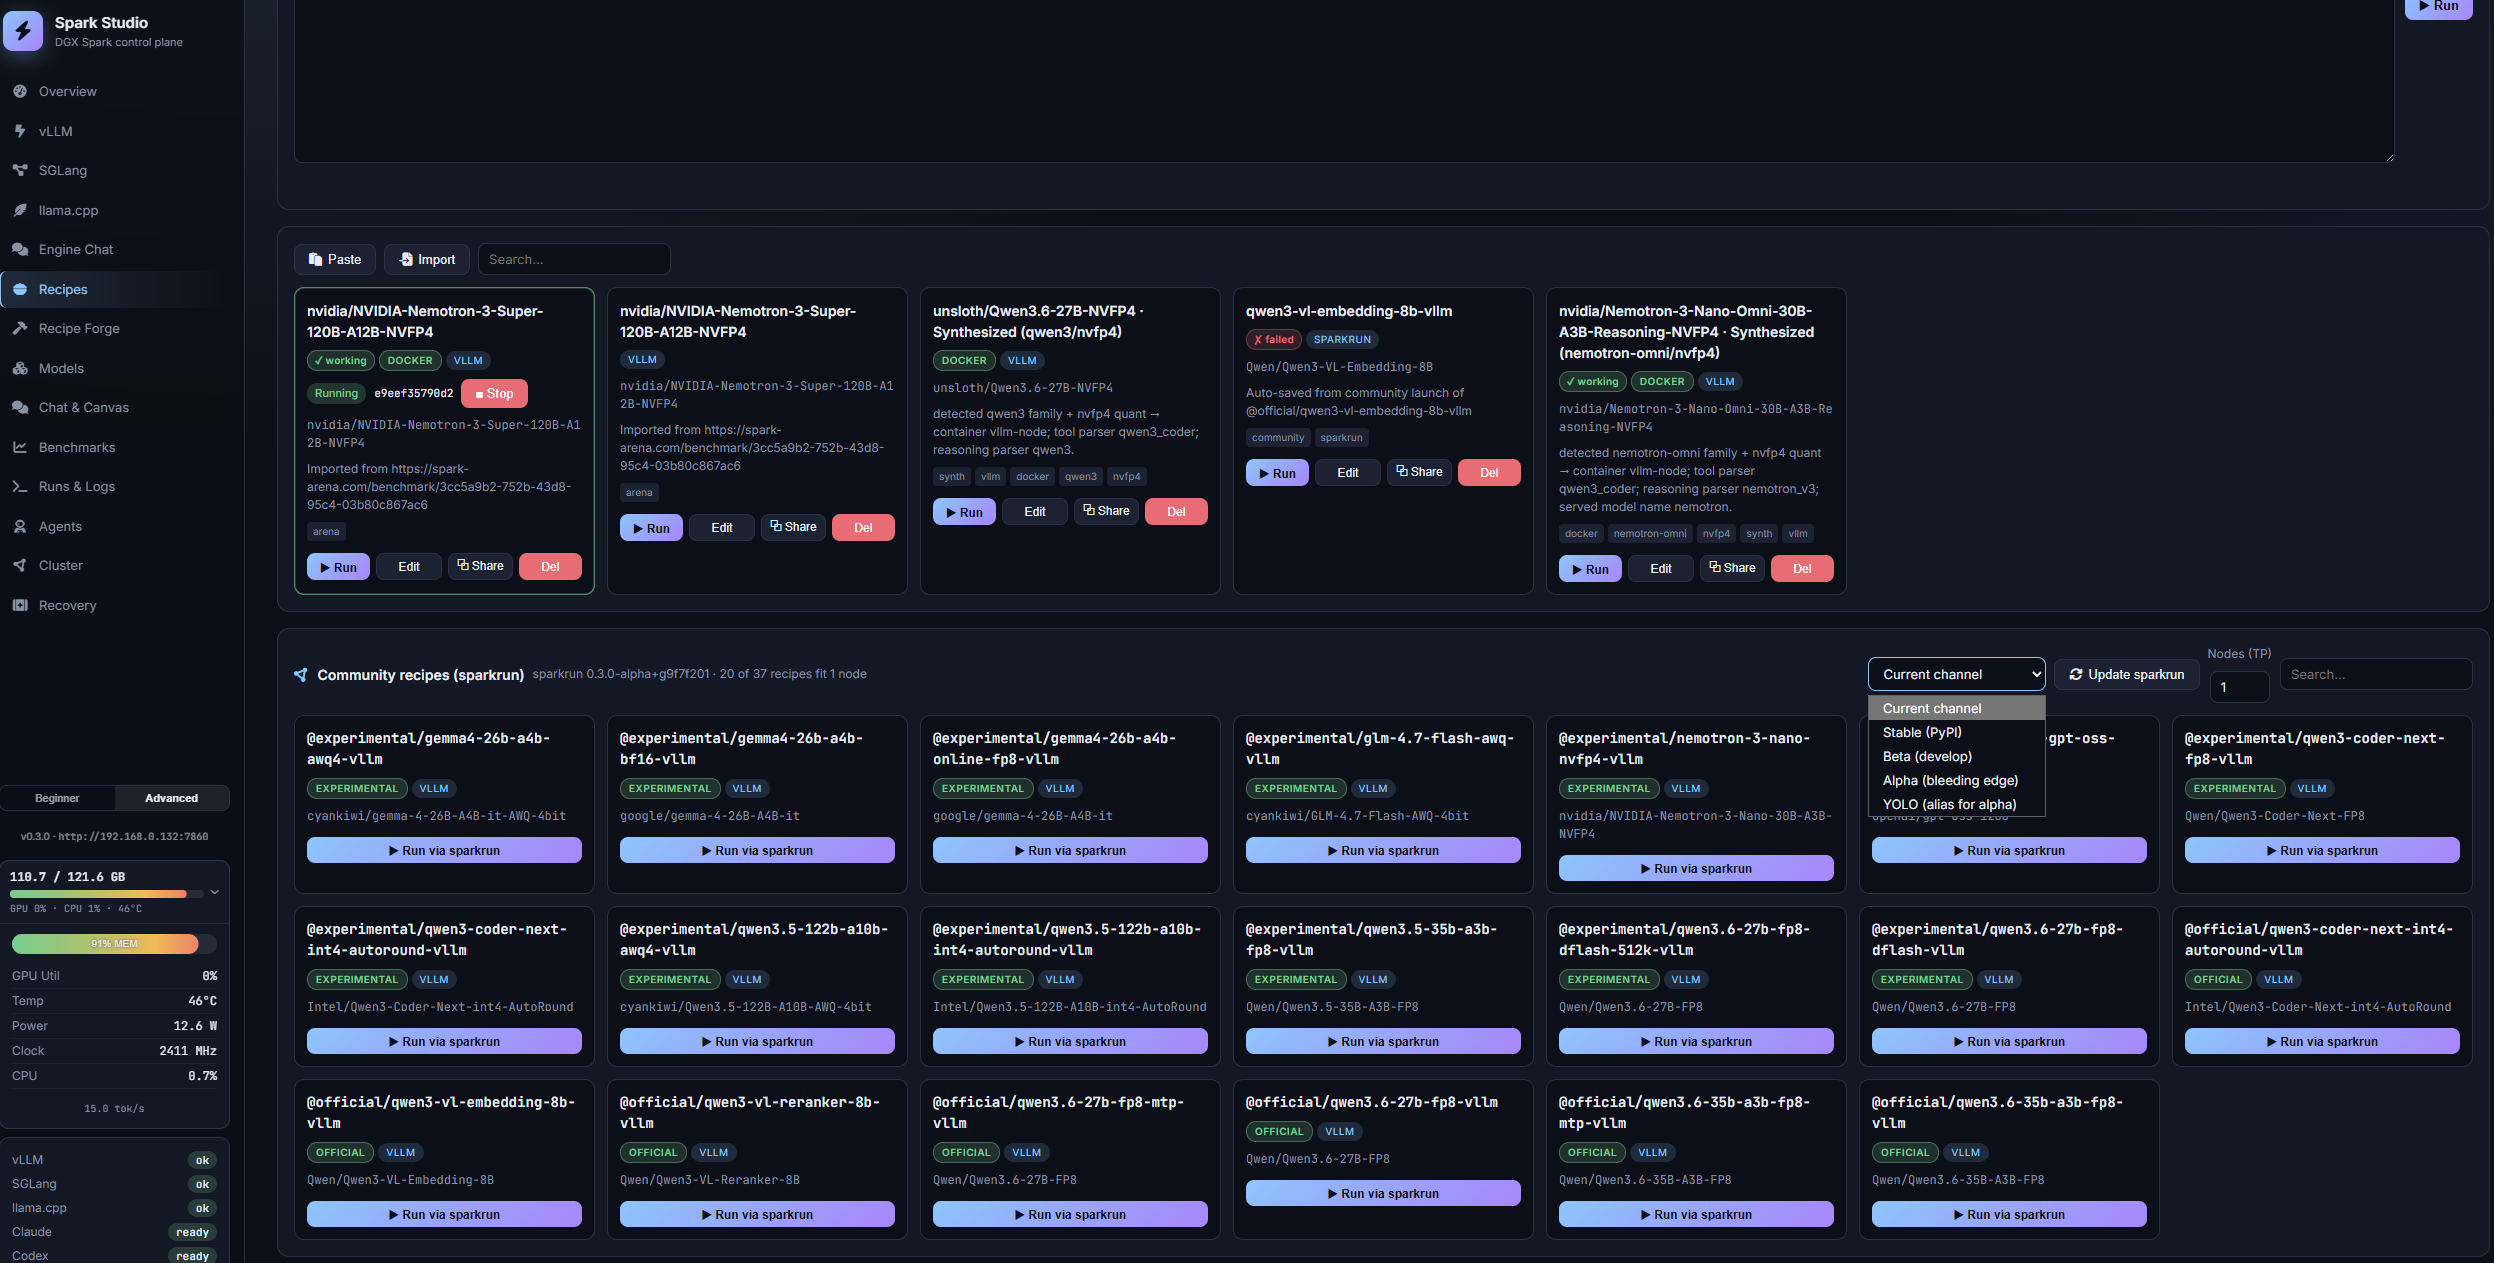
Task: Edit the qwen3-vl-embedding-8b-vllm recipe
Action: point(1348,473)
